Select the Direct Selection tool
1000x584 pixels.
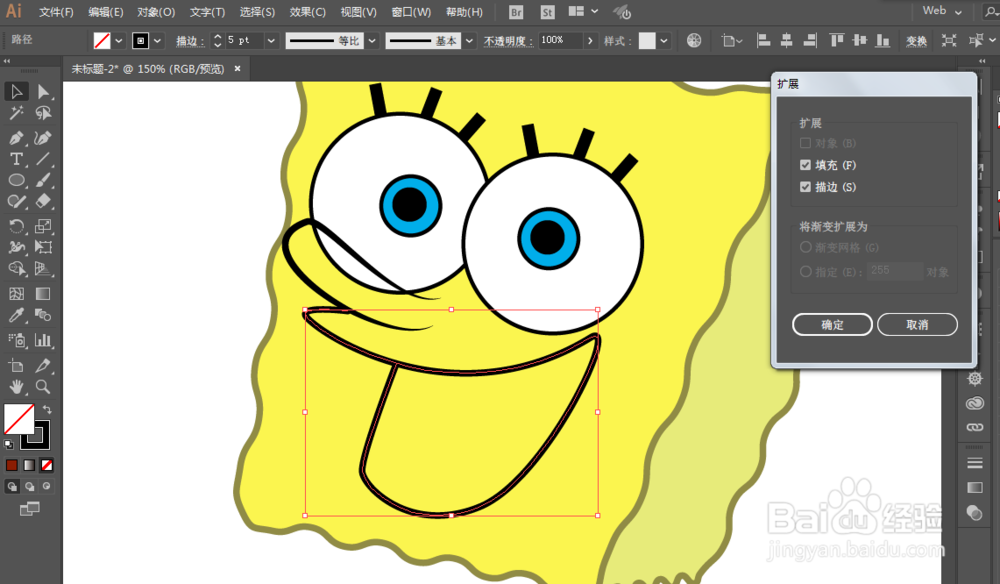click(43, 92)
